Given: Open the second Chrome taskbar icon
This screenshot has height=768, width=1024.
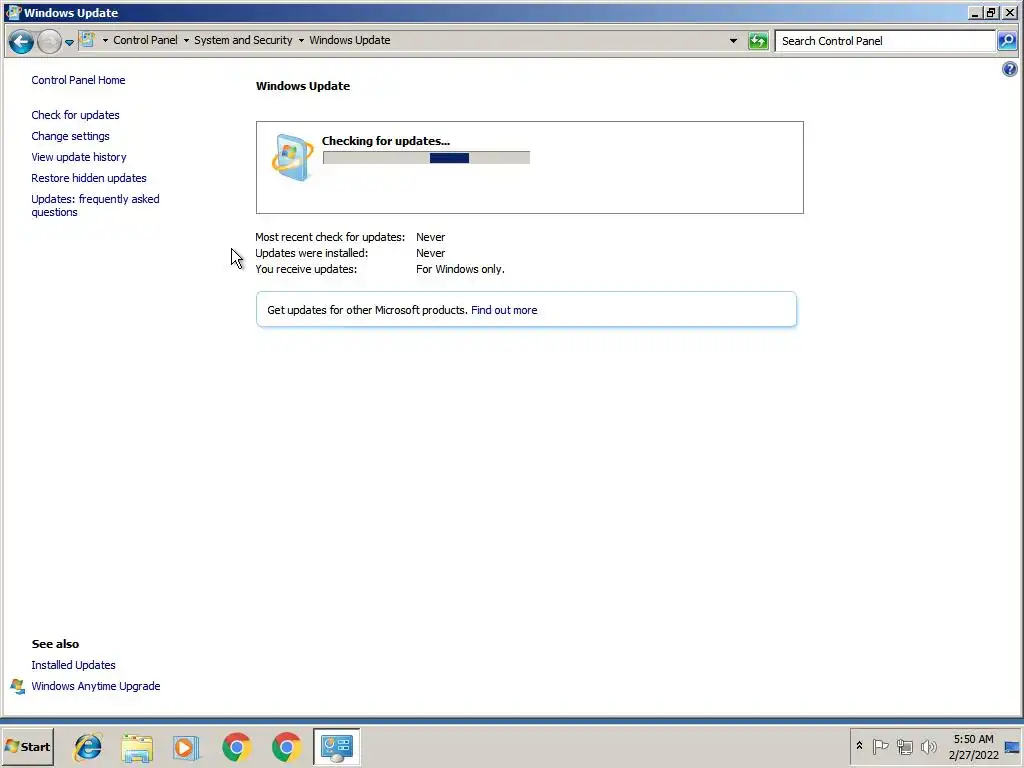Looking at the screenshot, I should coord(286,747).
